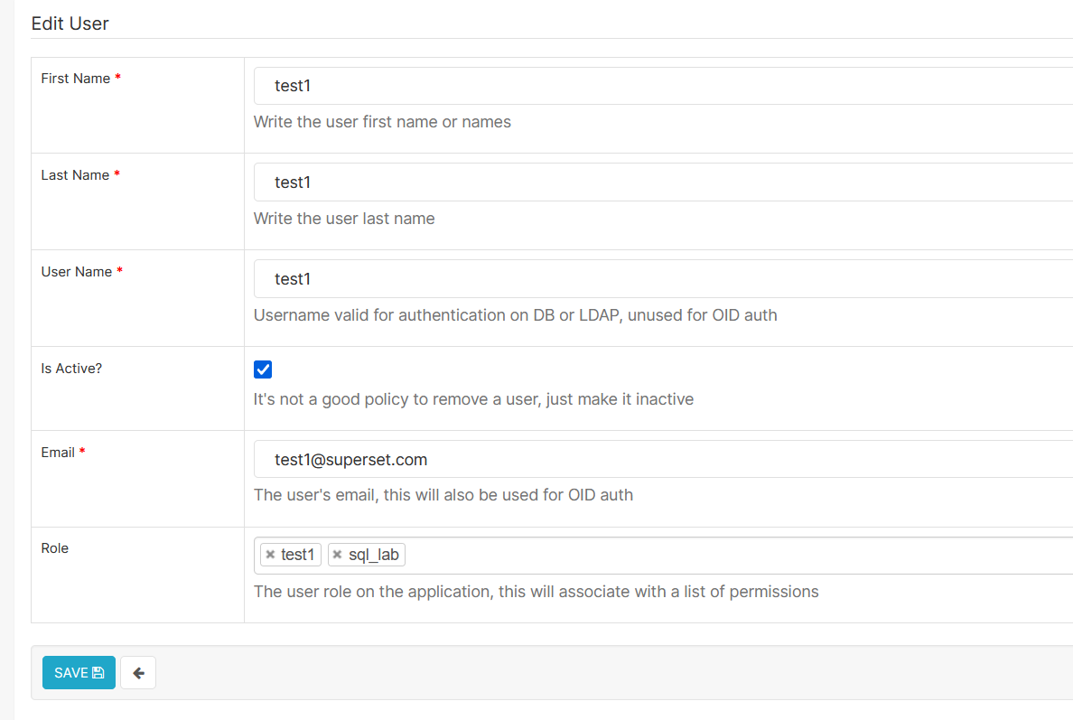1073x720 pixels.
Task: Focus the User Name input field
Action: (660, 279)
